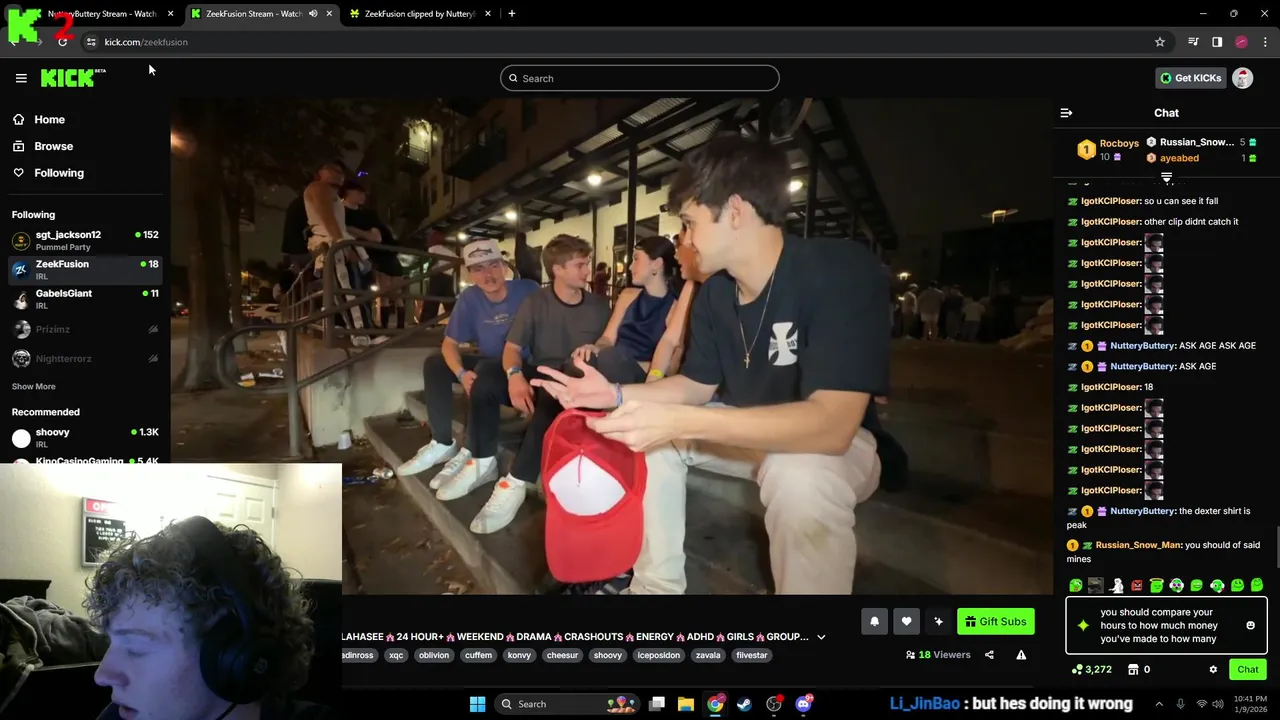Screen dimensions: 1280x720
Task: Switch to NutteryButtery Stream tab
Action: pyautogui.click(x=100, y=14)
